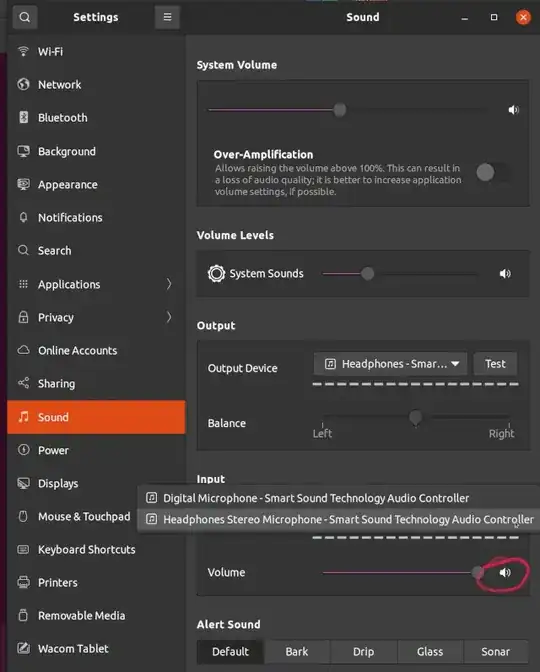Click the input Volume slider handle
This screenshot has width=540, height=672.
click(x=477, y=572)
